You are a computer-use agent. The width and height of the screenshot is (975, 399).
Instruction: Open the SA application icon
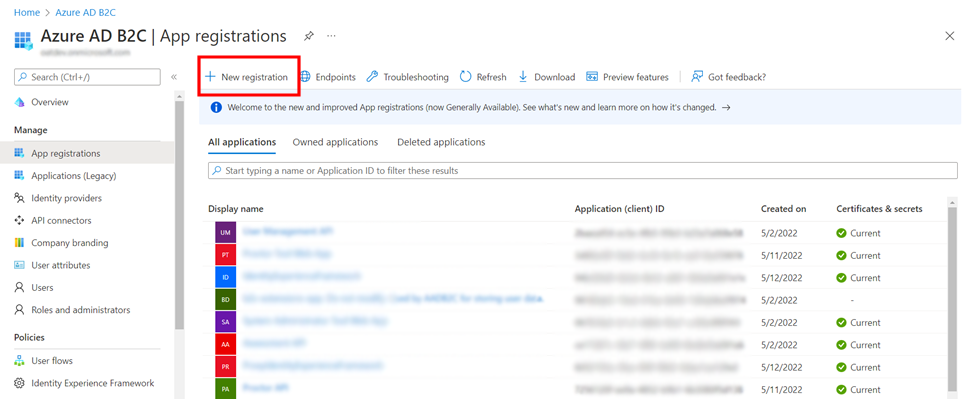tap(225, 322)
